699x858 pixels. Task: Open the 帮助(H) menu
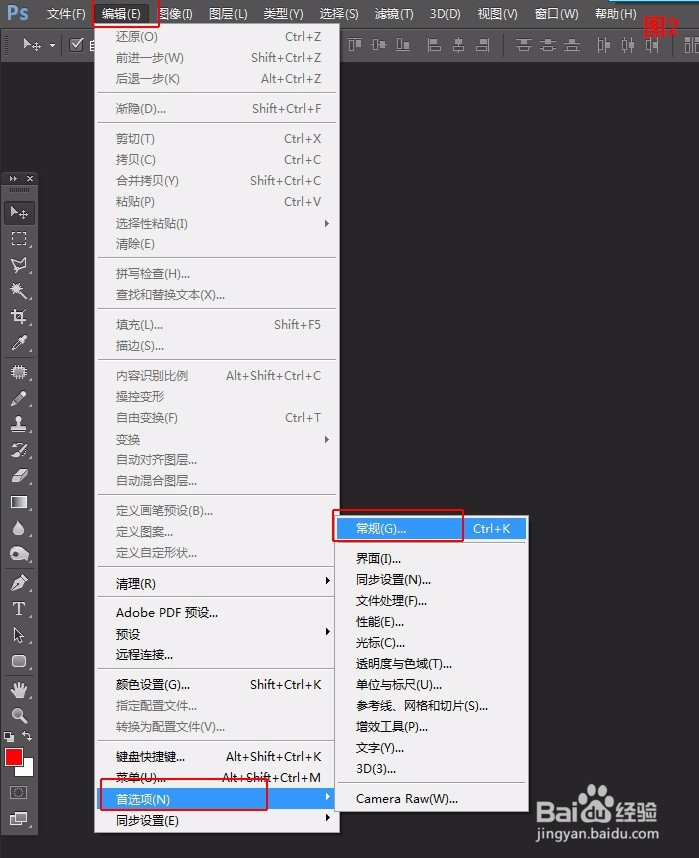615,14
